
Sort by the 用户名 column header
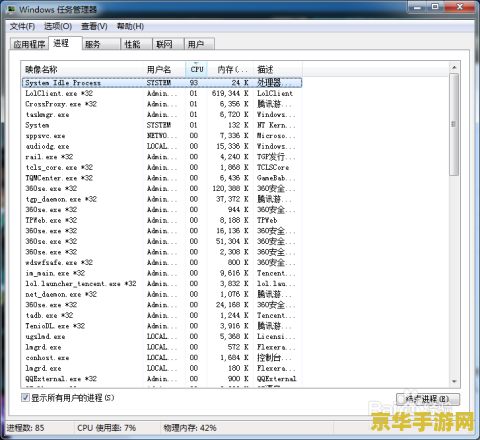click(164, 69)
